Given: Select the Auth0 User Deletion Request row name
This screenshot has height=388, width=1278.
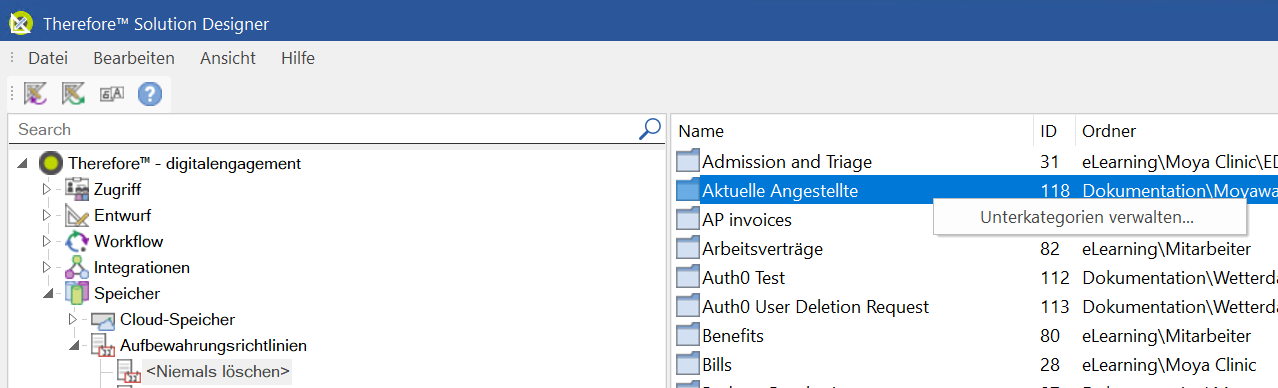Looking at the screenshot, I should pos(816,306).
